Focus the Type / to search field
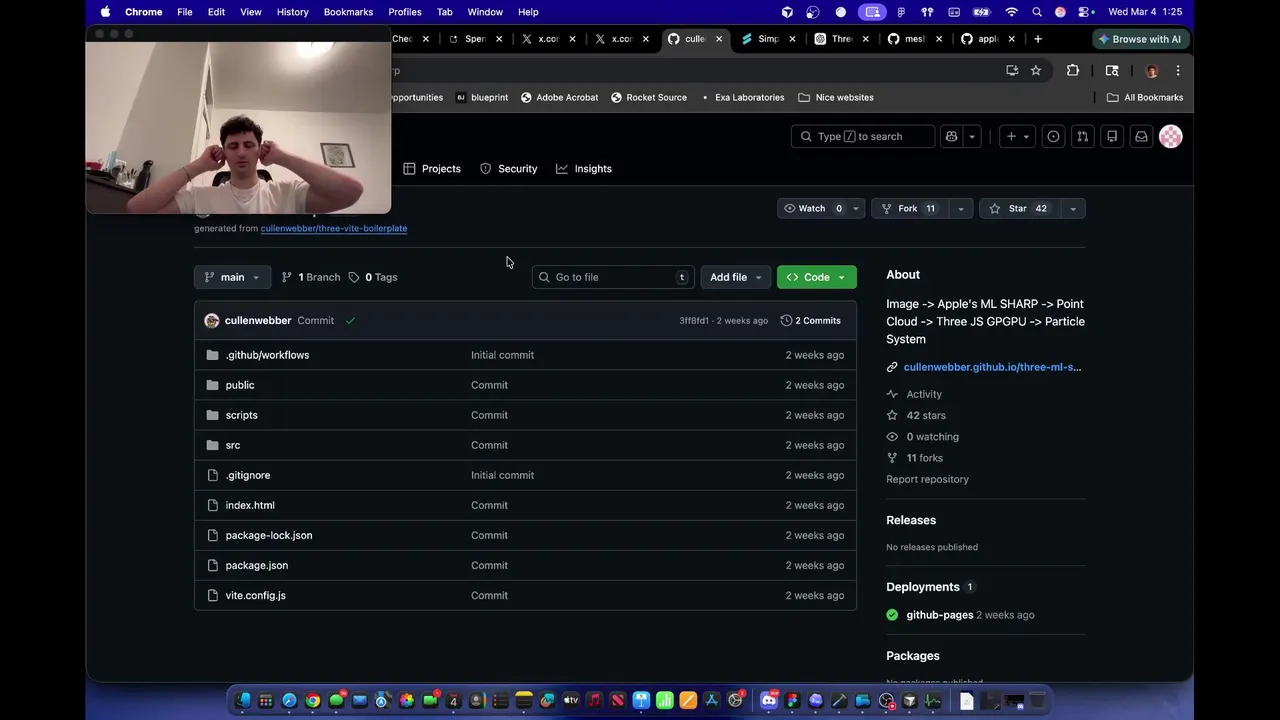1280x720 pixels. pos(863,136)
